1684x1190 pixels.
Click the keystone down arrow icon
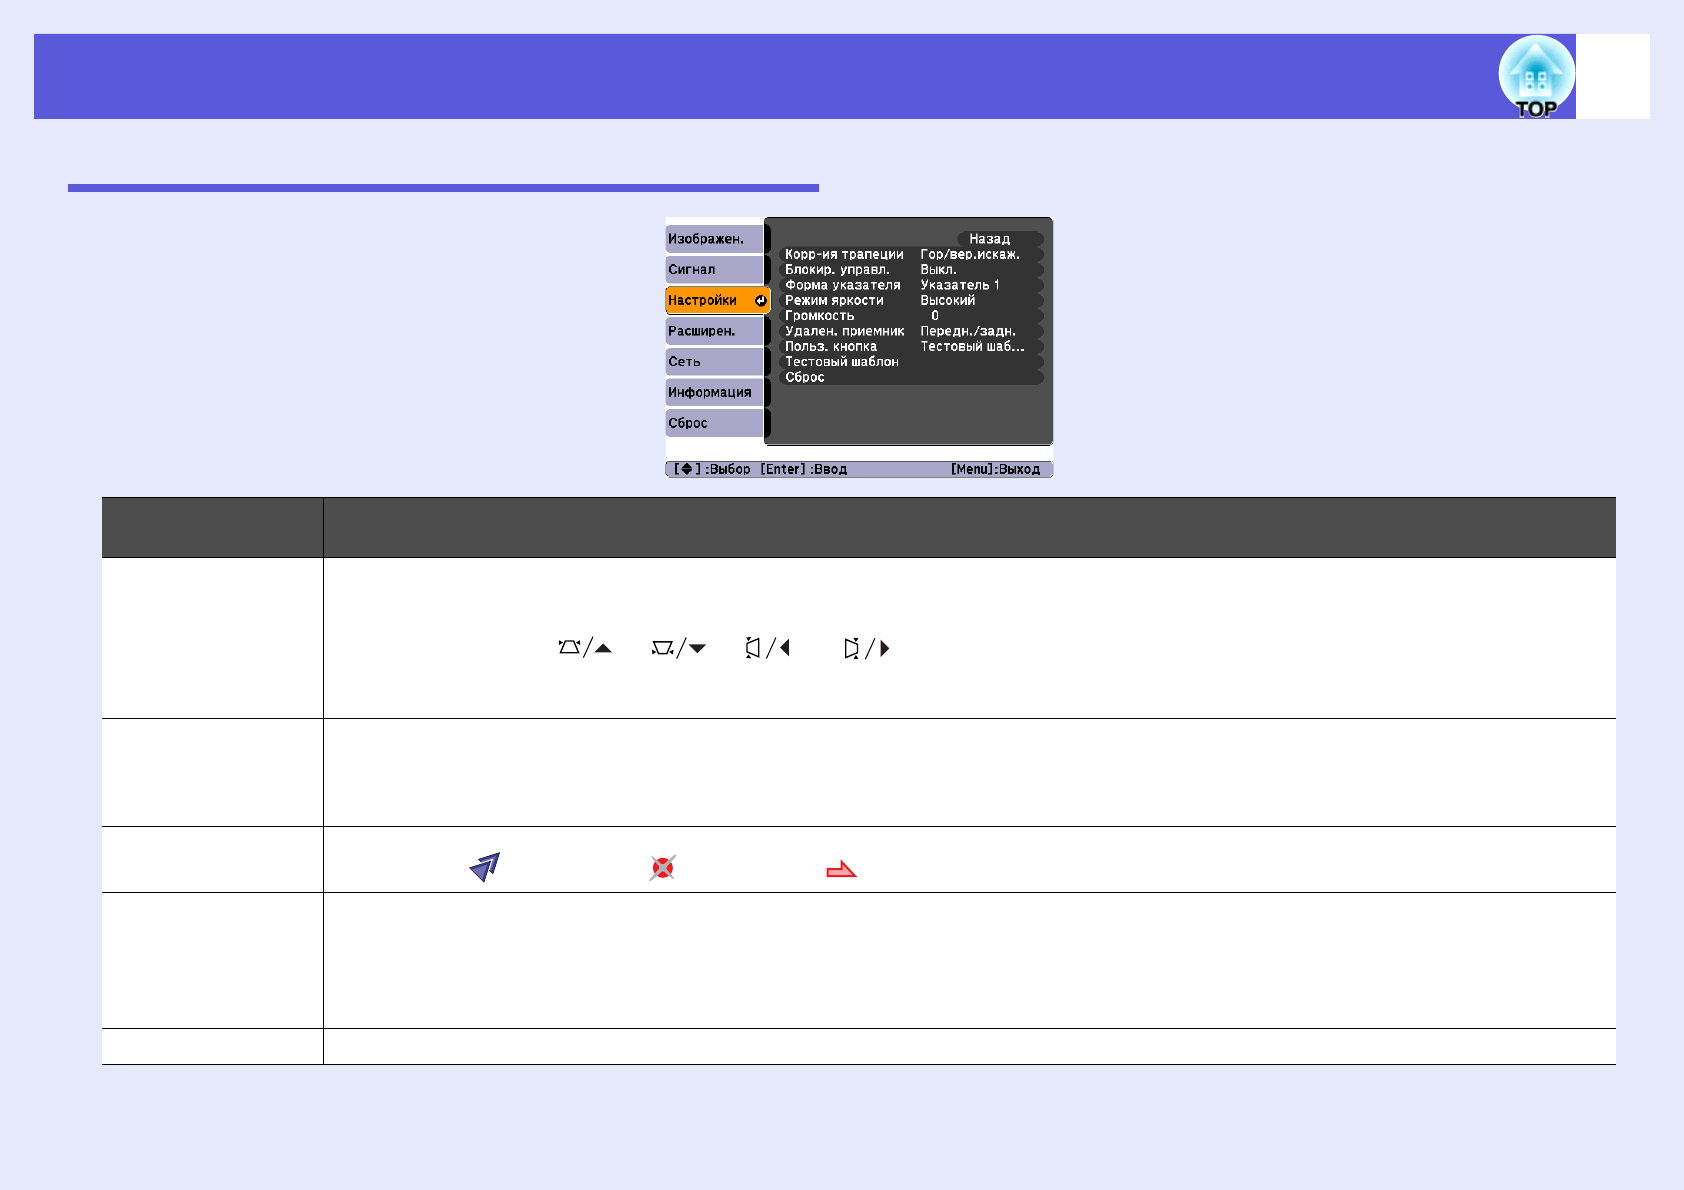pyautogui.click(x=679, y=648)
